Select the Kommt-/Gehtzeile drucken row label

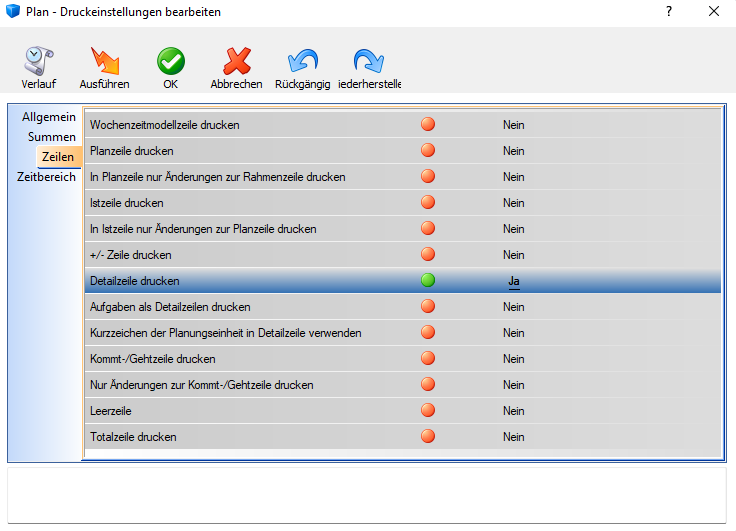(152, 359)
